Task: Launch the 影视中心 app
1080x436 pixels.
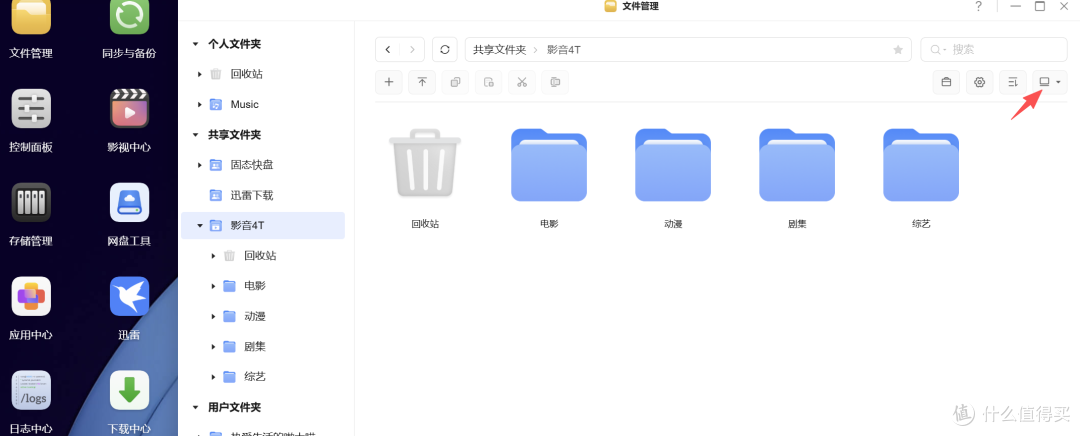Action: [x=129, y=108]
